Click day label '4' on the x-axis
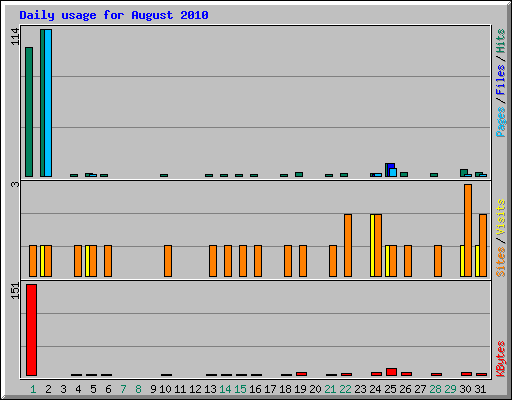The height and width of the screenshot is (400, 512). tap(78, 389)
